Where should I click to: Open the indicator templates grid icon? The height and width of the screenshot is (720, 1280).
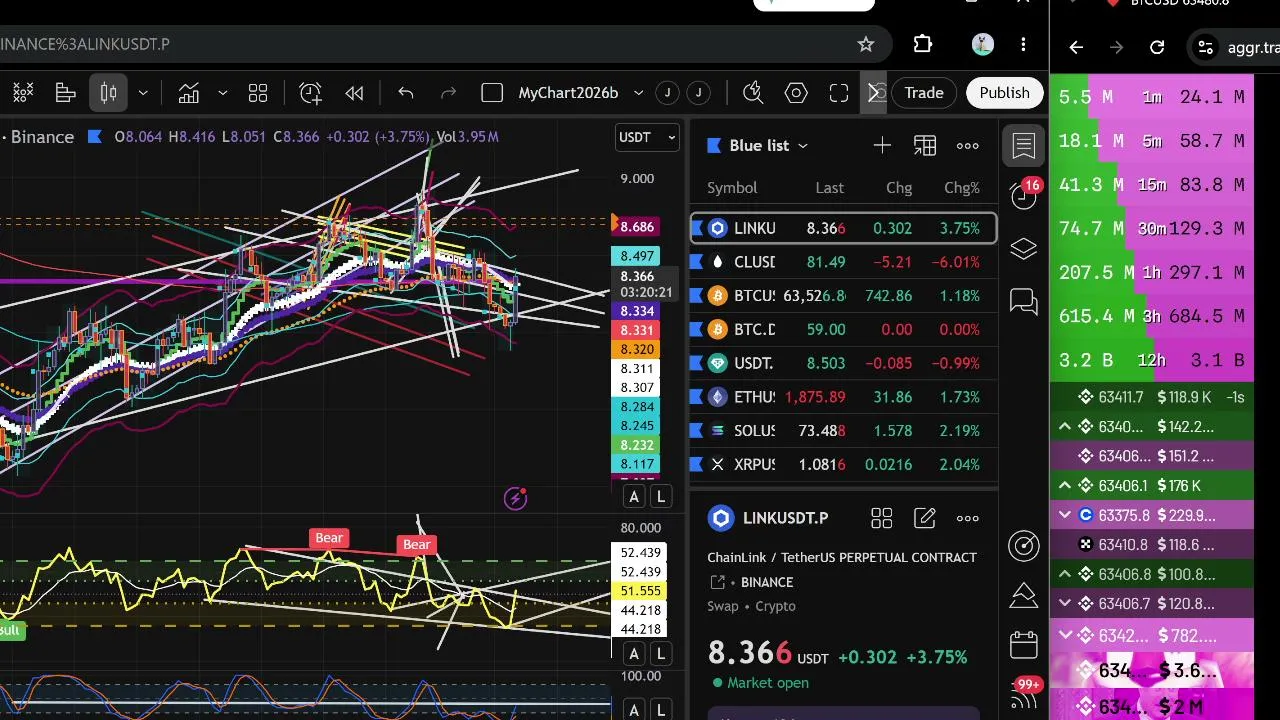[258, 93]
